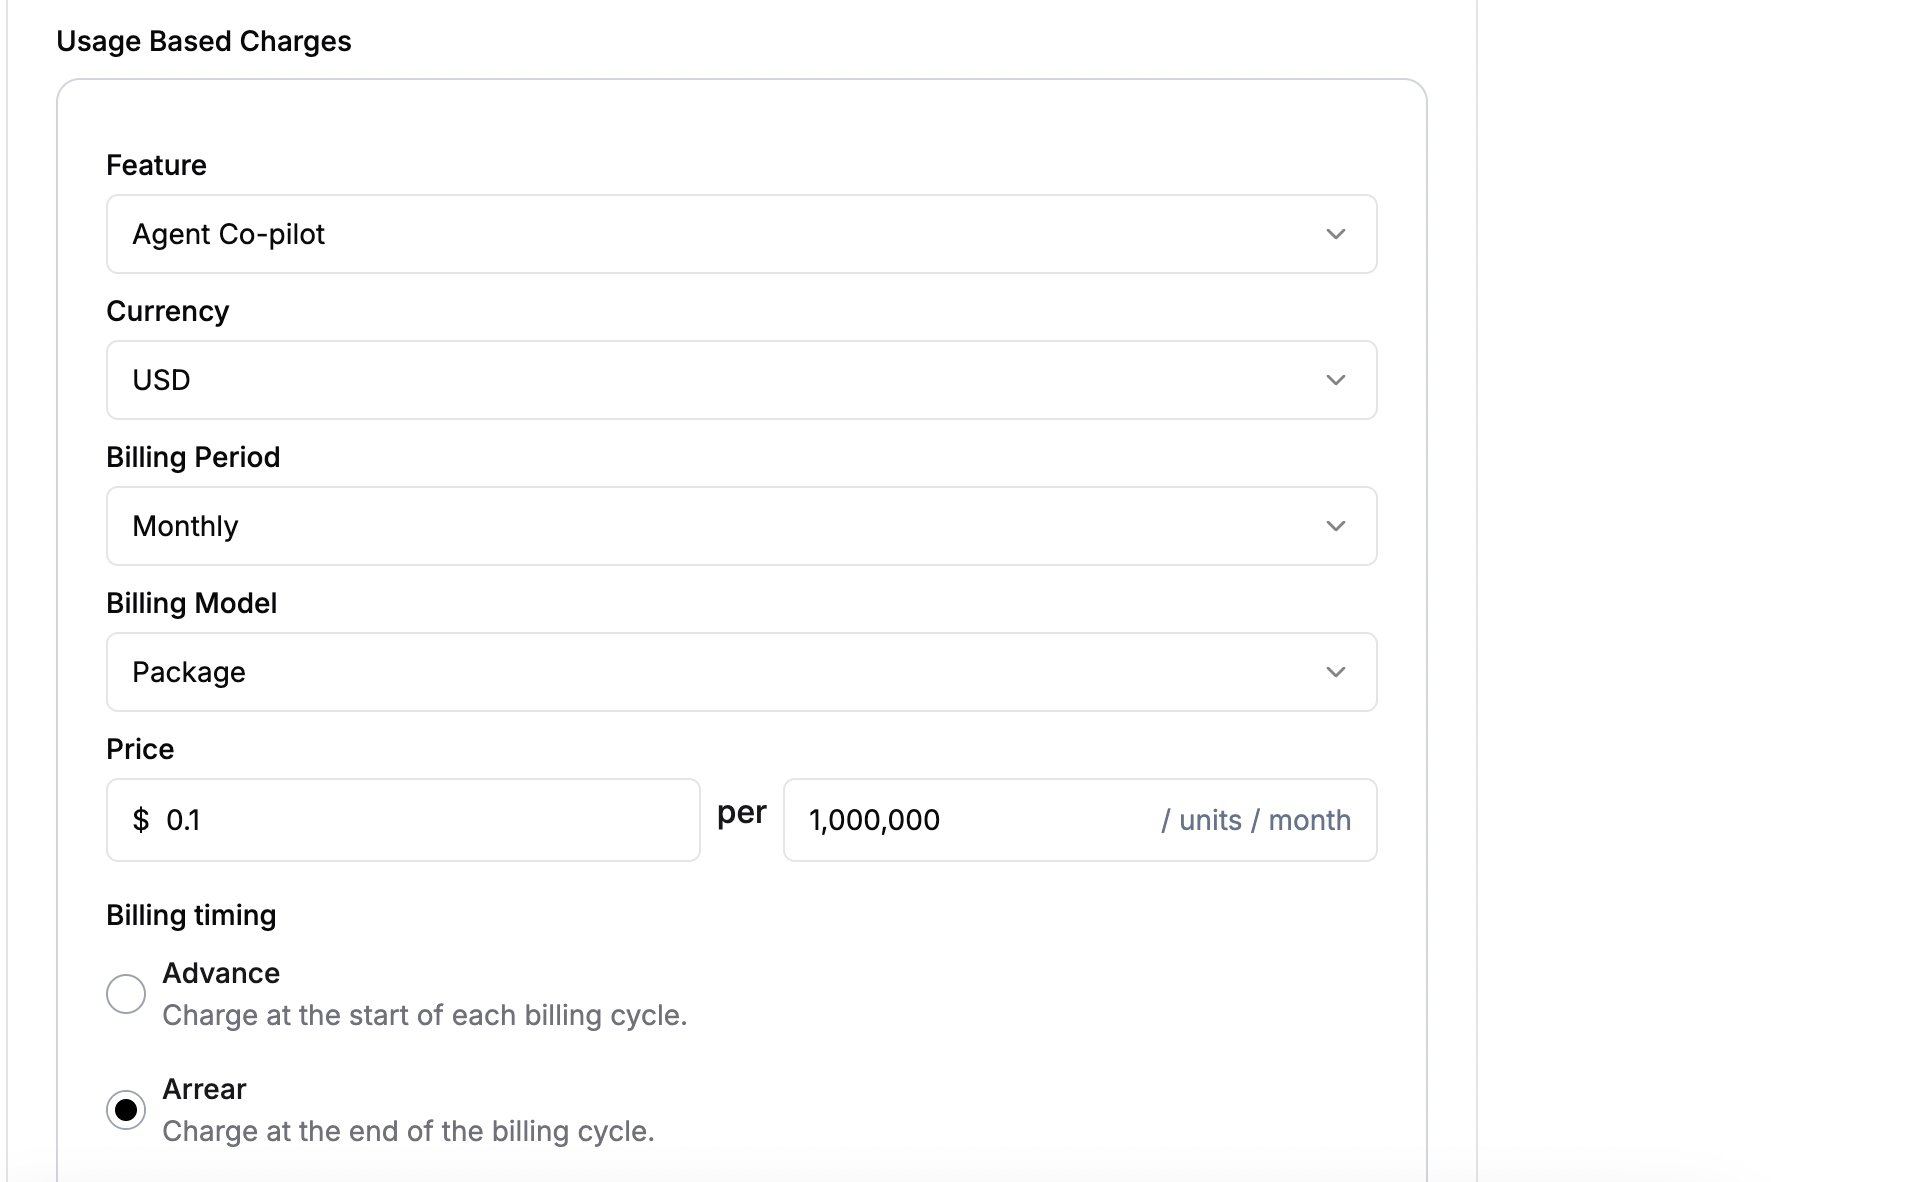Screen dimensions: 1908x1182
Task: Click the chevron arrow of Feature dropdown
Action: coord(1335,234)
